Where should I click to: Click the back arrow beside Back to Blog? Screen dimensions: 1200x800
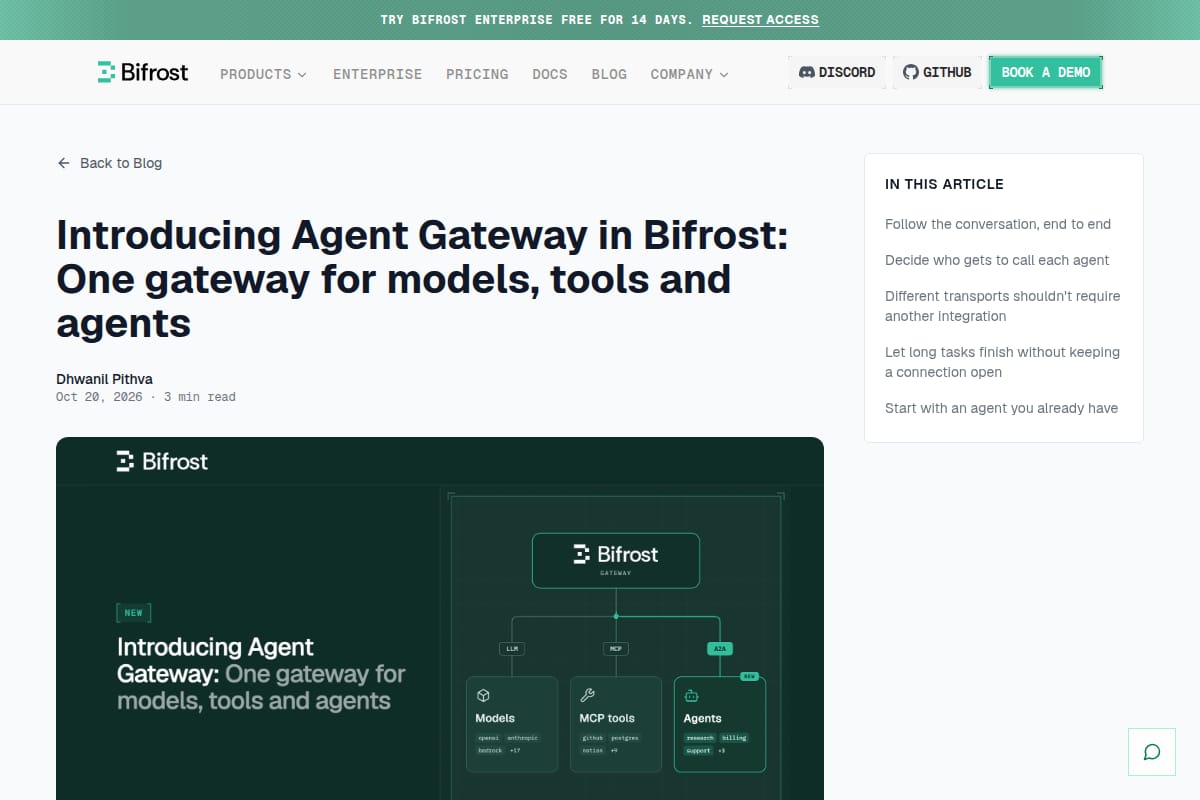tap(64, 163)
